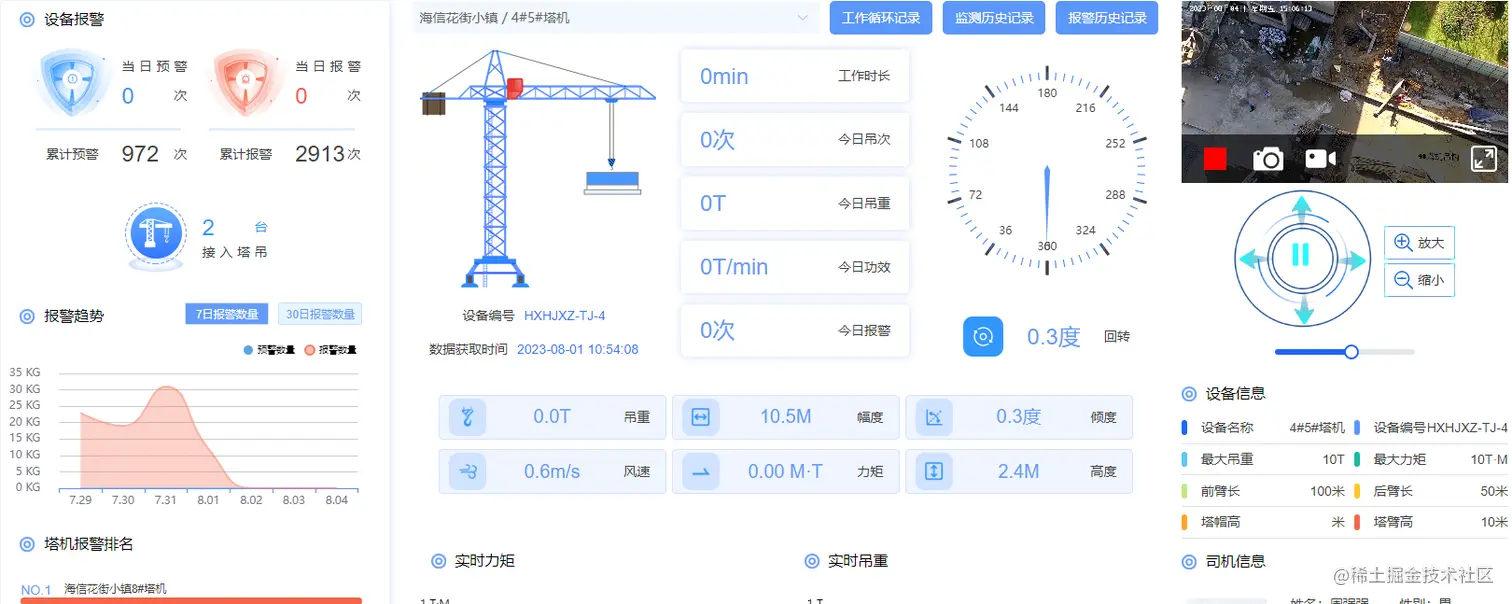Click the 高度 height icon
Image resolution: width=1512 pixels, height=604 pixels.
(934, 471)
